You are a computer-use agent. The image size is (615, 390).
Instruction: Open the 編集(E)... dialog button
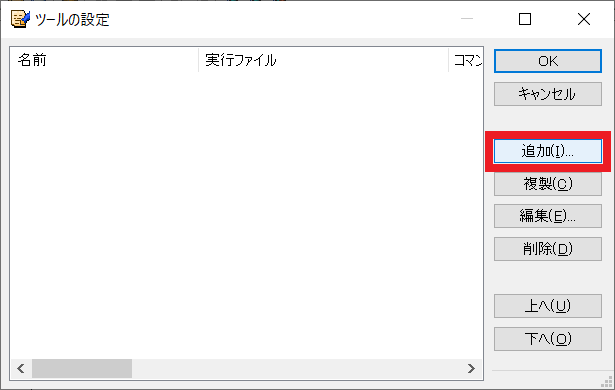[x=548, y=216]
